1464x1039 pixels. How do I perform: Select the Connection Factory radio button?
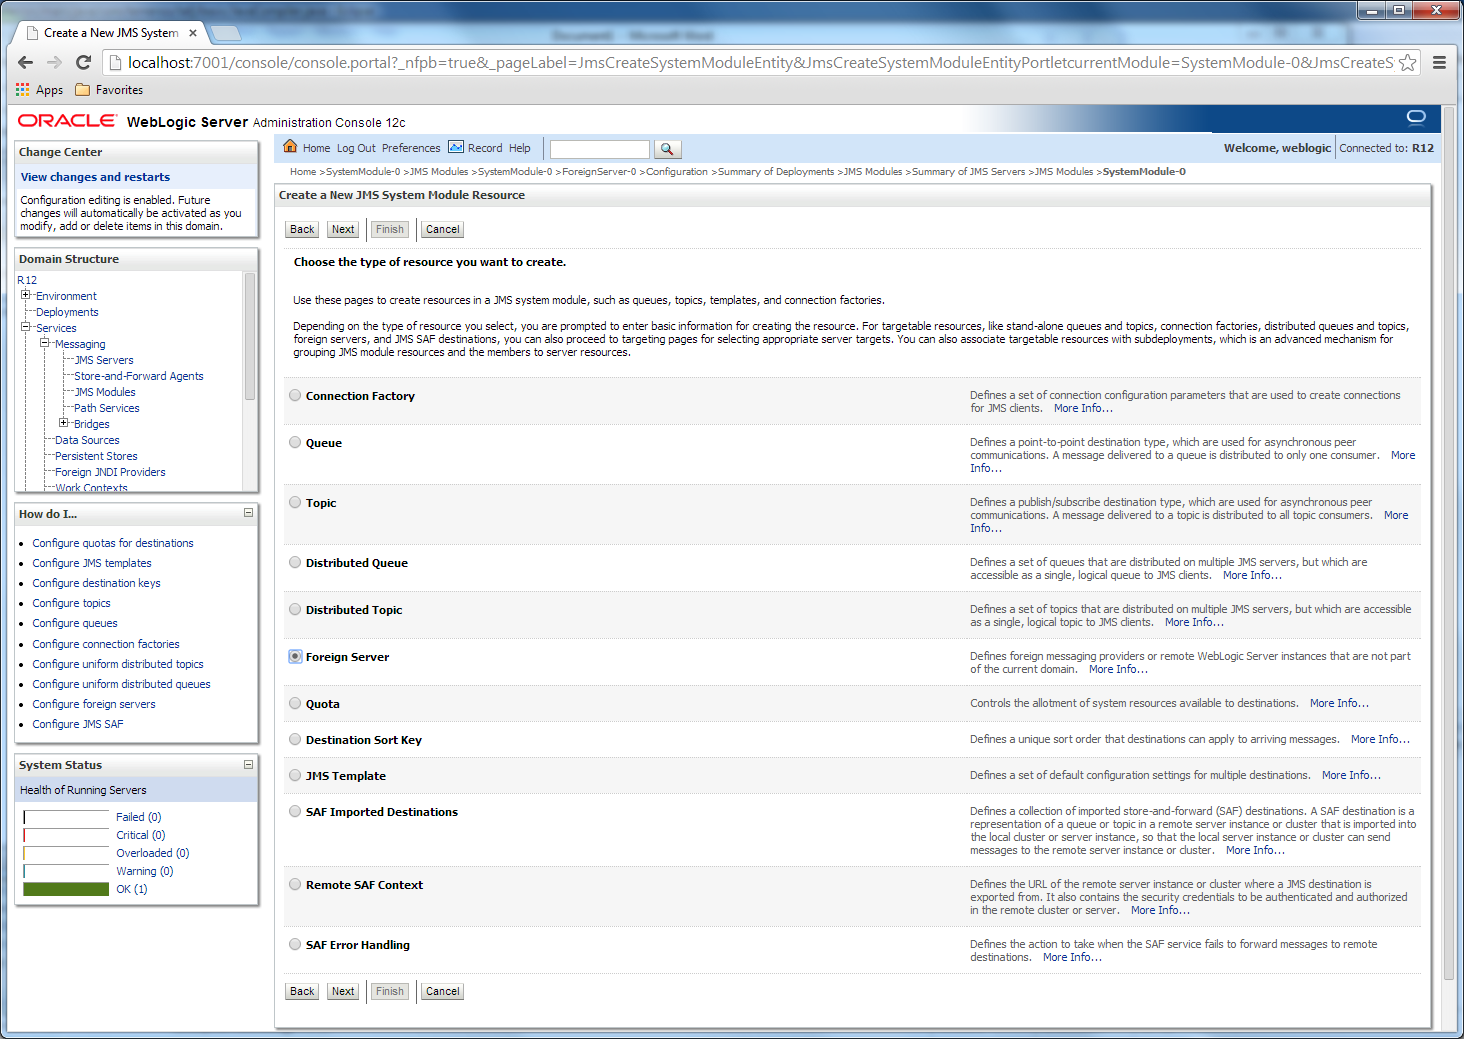[295, 395]
